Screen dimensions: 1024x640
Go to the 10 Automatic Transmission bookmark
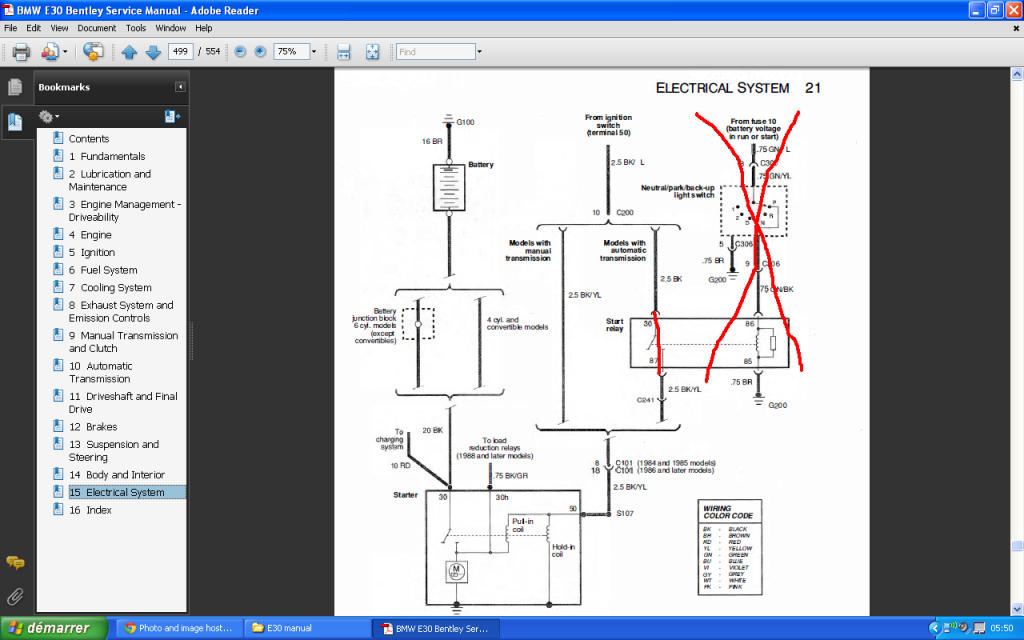[x=101, y=372]
